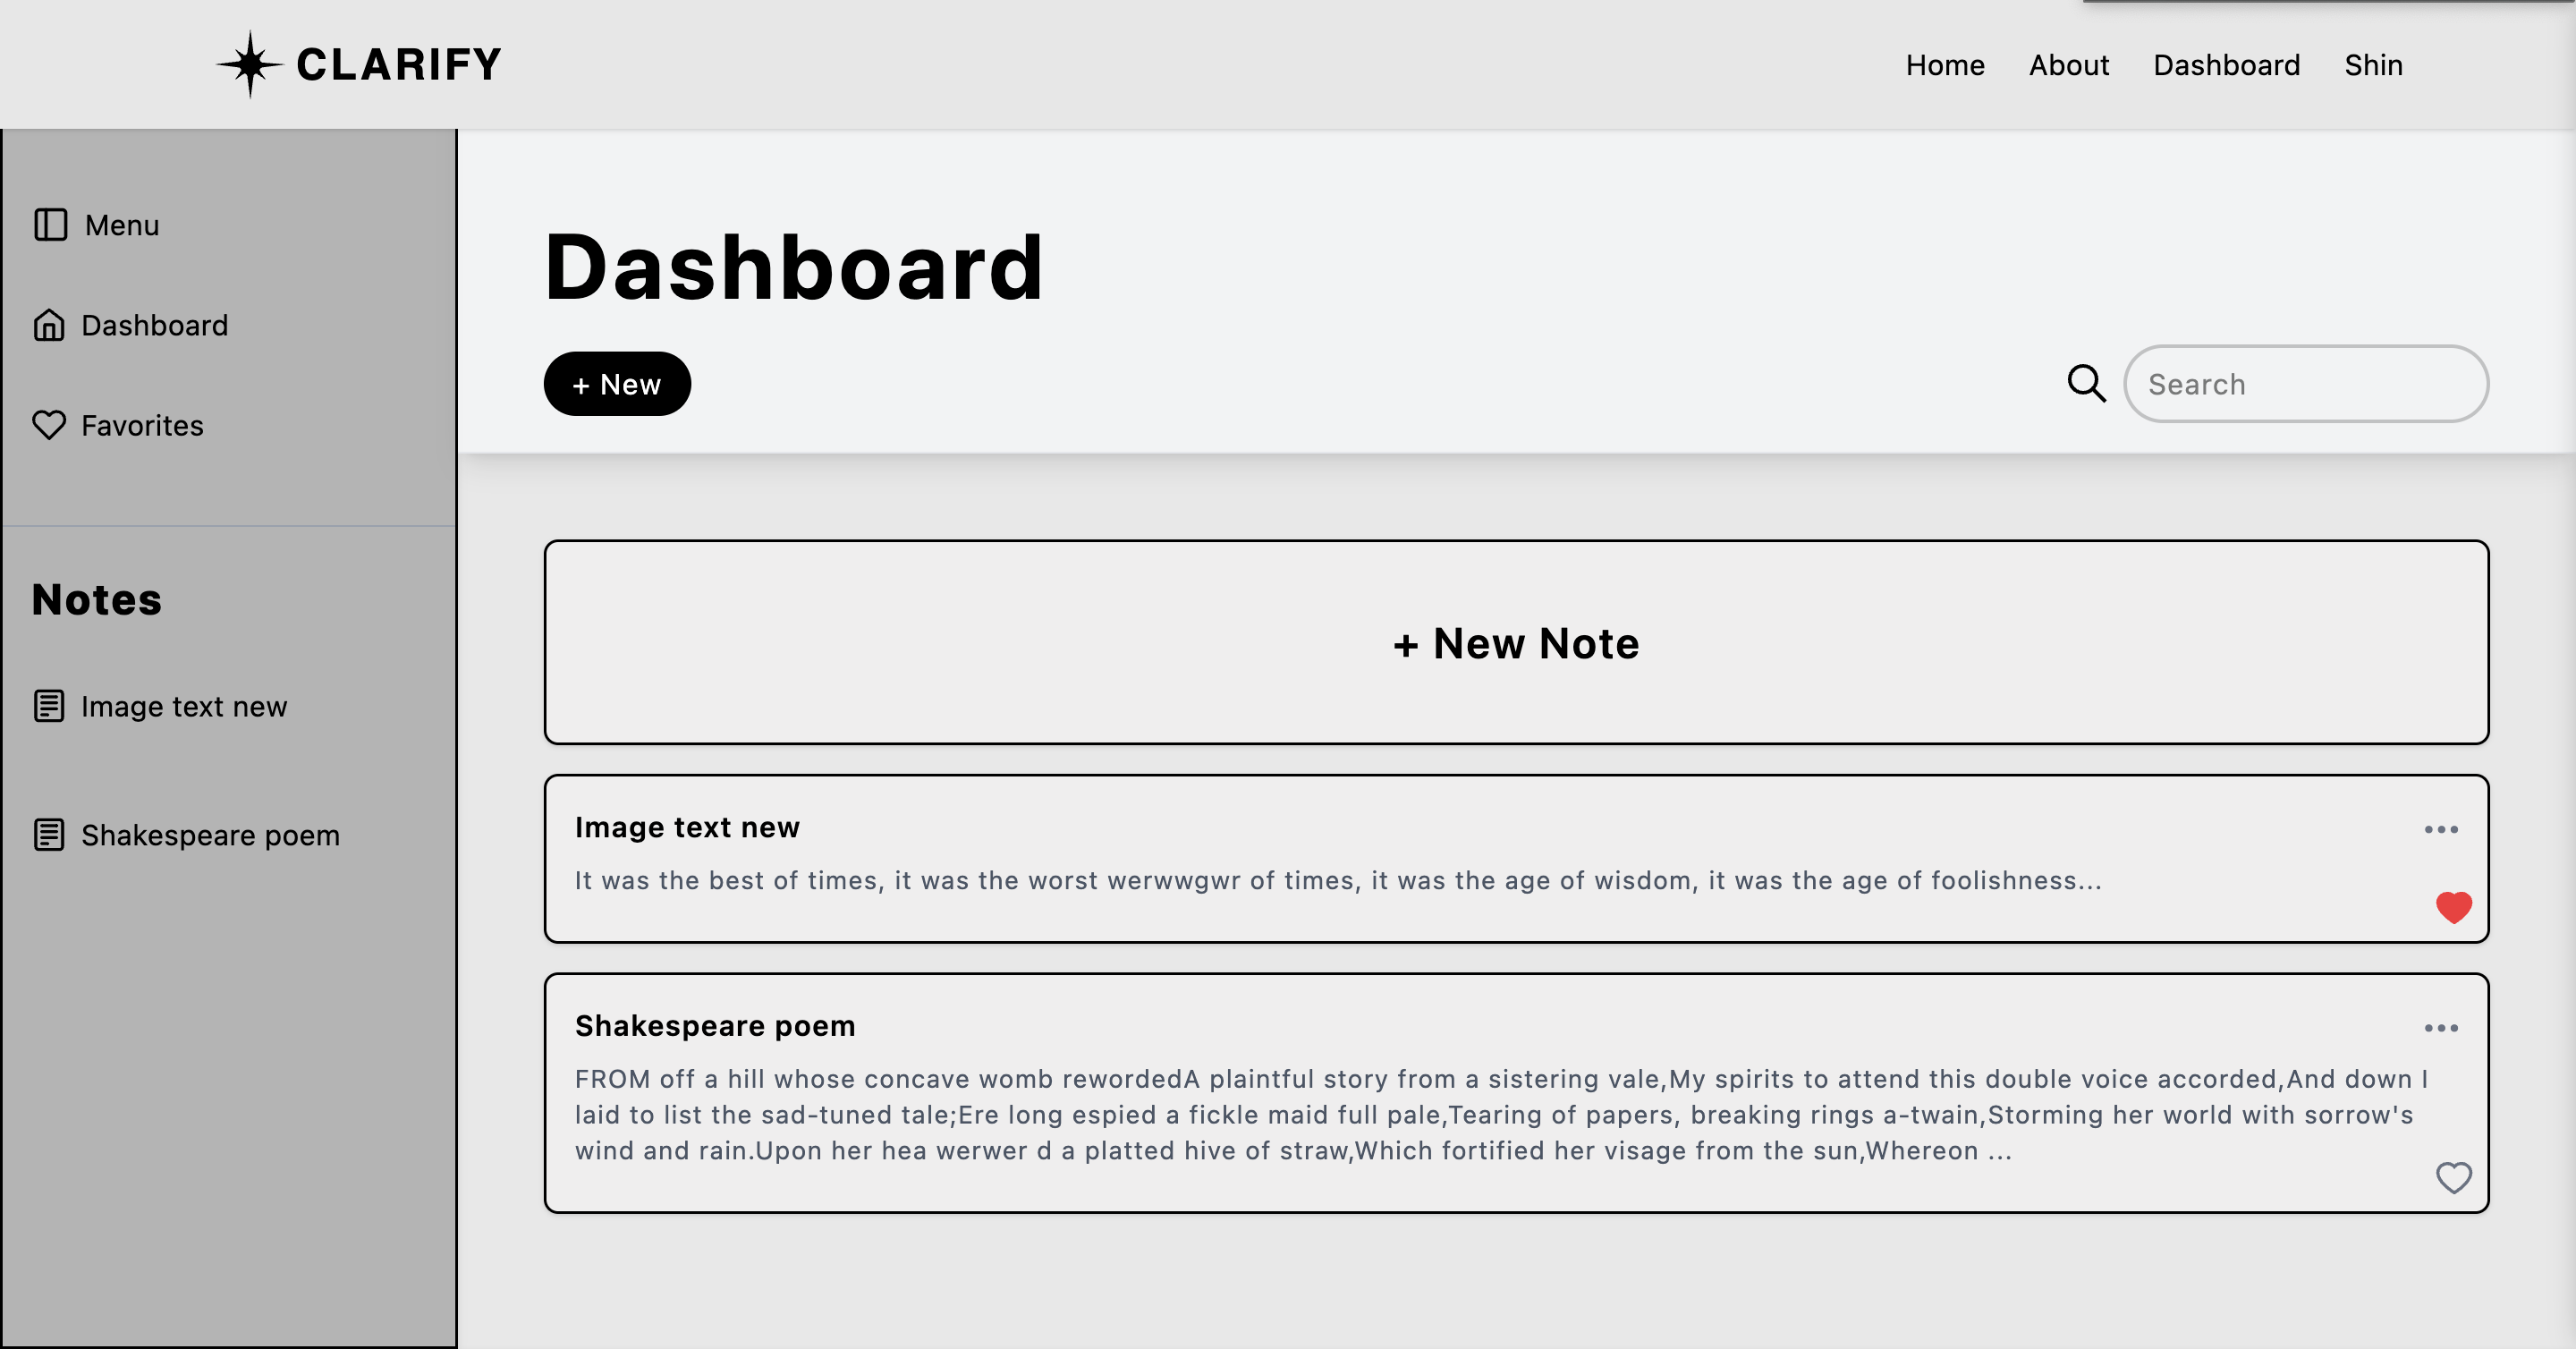Open About page from top navigation
Image resolution: width=2576 pixels, height=1349 pixels.
pyautogui.click(x=2068, y=65)
